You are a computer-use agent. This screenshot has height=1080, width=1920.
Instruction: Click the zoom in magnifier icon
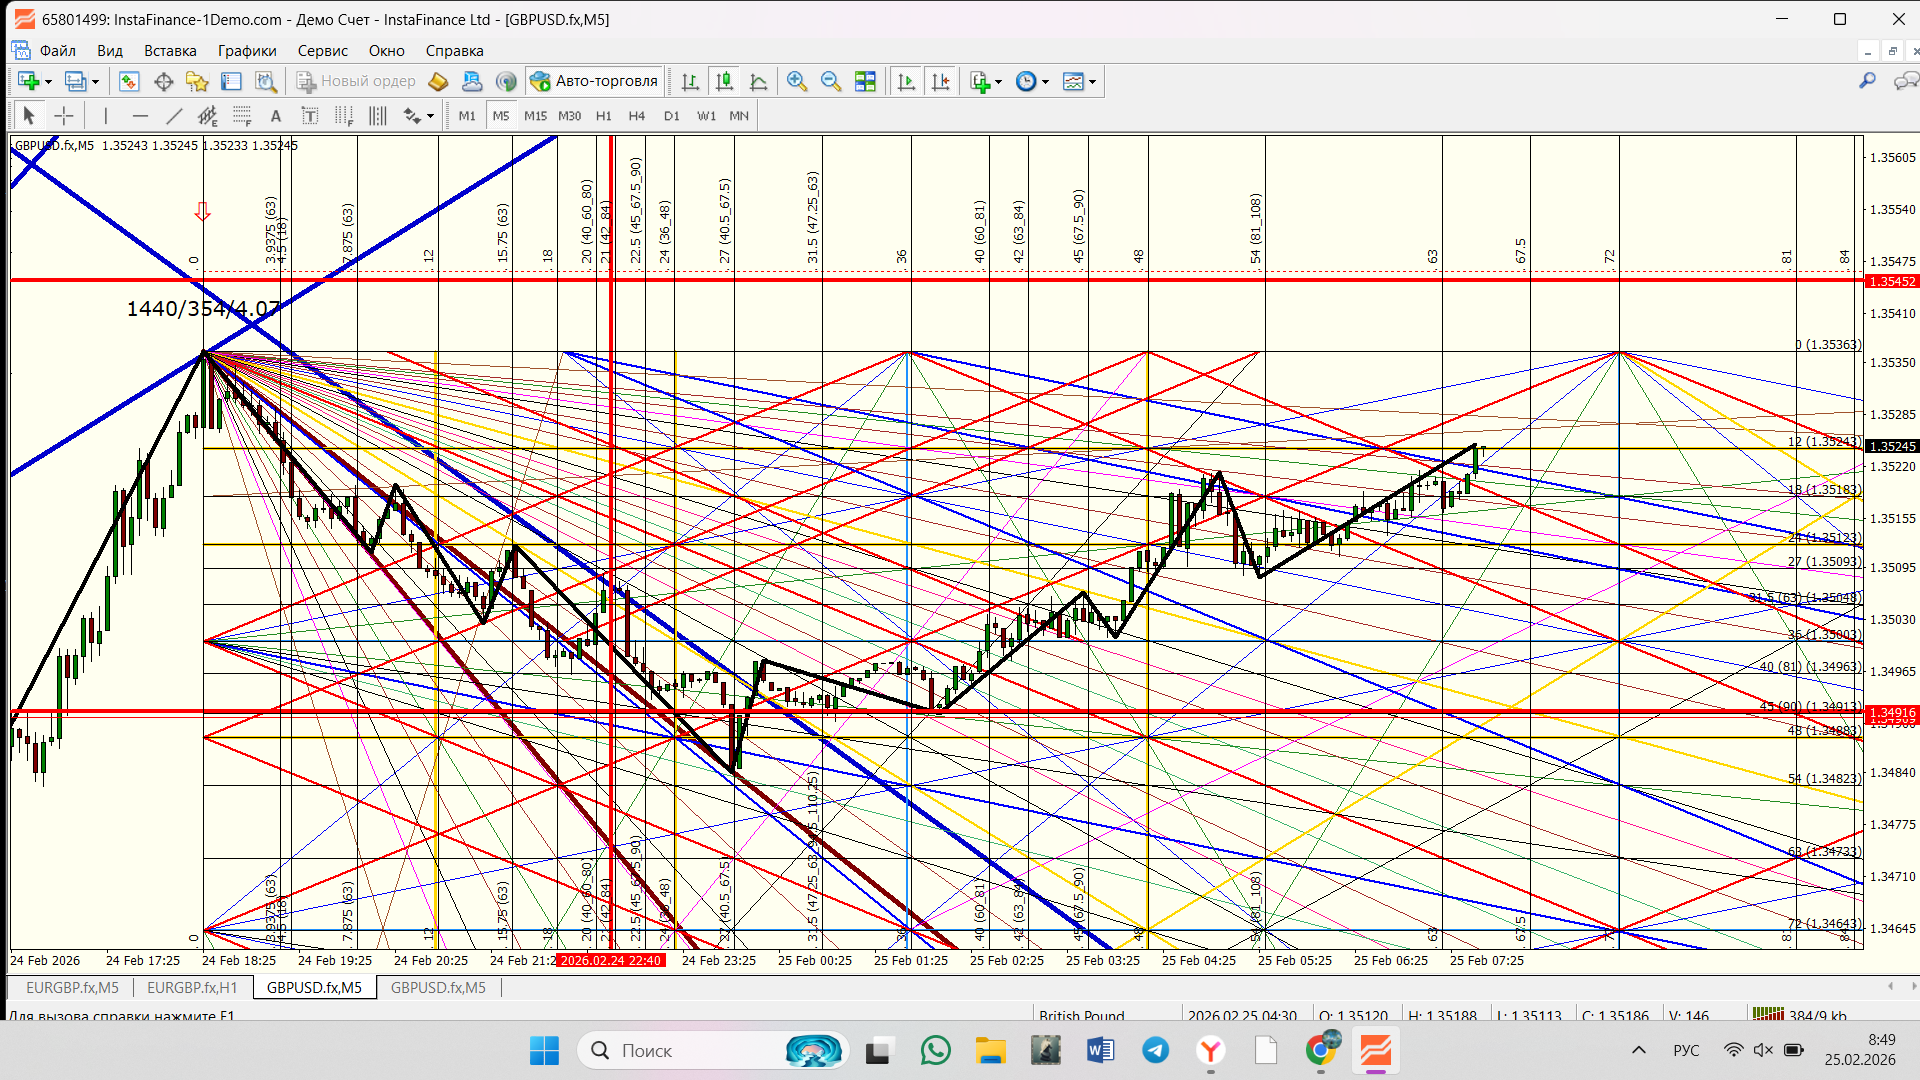point(797,82)
